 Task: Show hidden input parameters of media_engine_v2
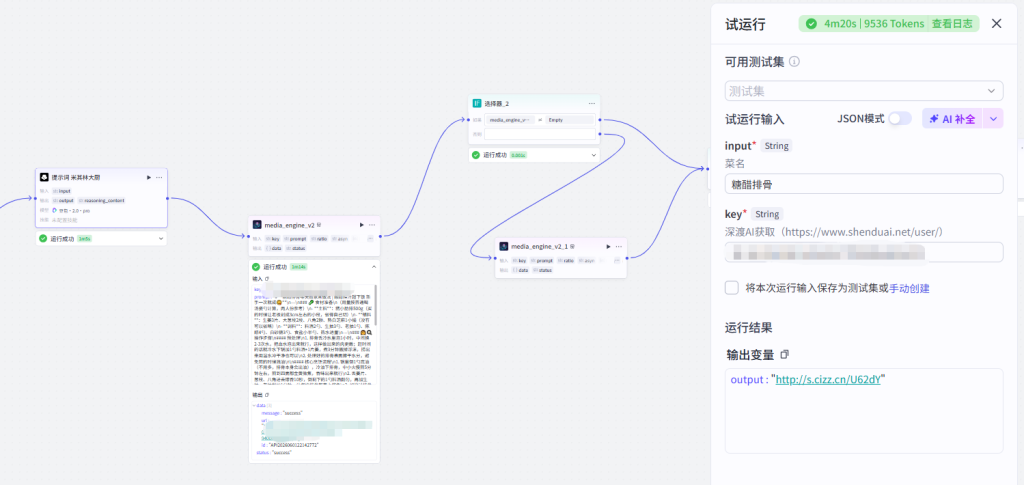(x=370, y=239)
